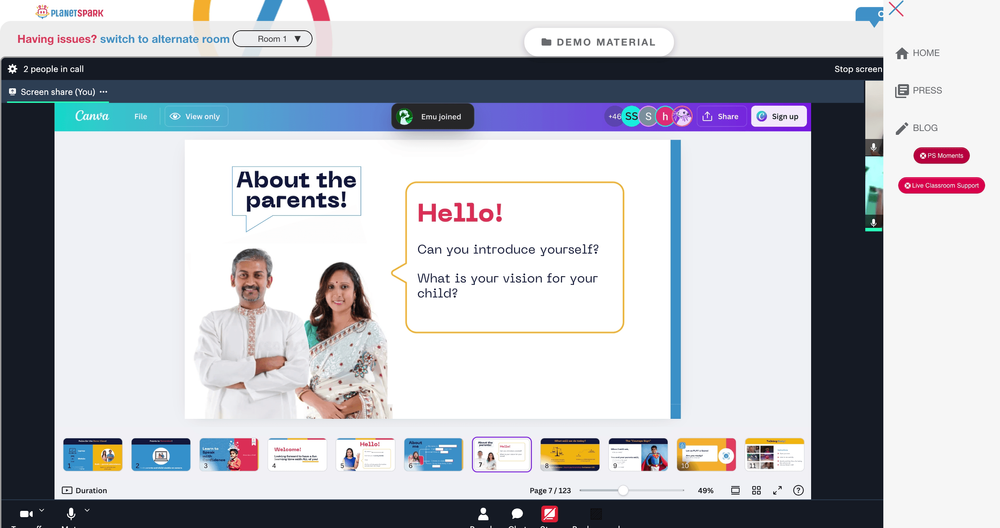
Task: Click the lower video tile microphone icon
Action: point(874,223)
